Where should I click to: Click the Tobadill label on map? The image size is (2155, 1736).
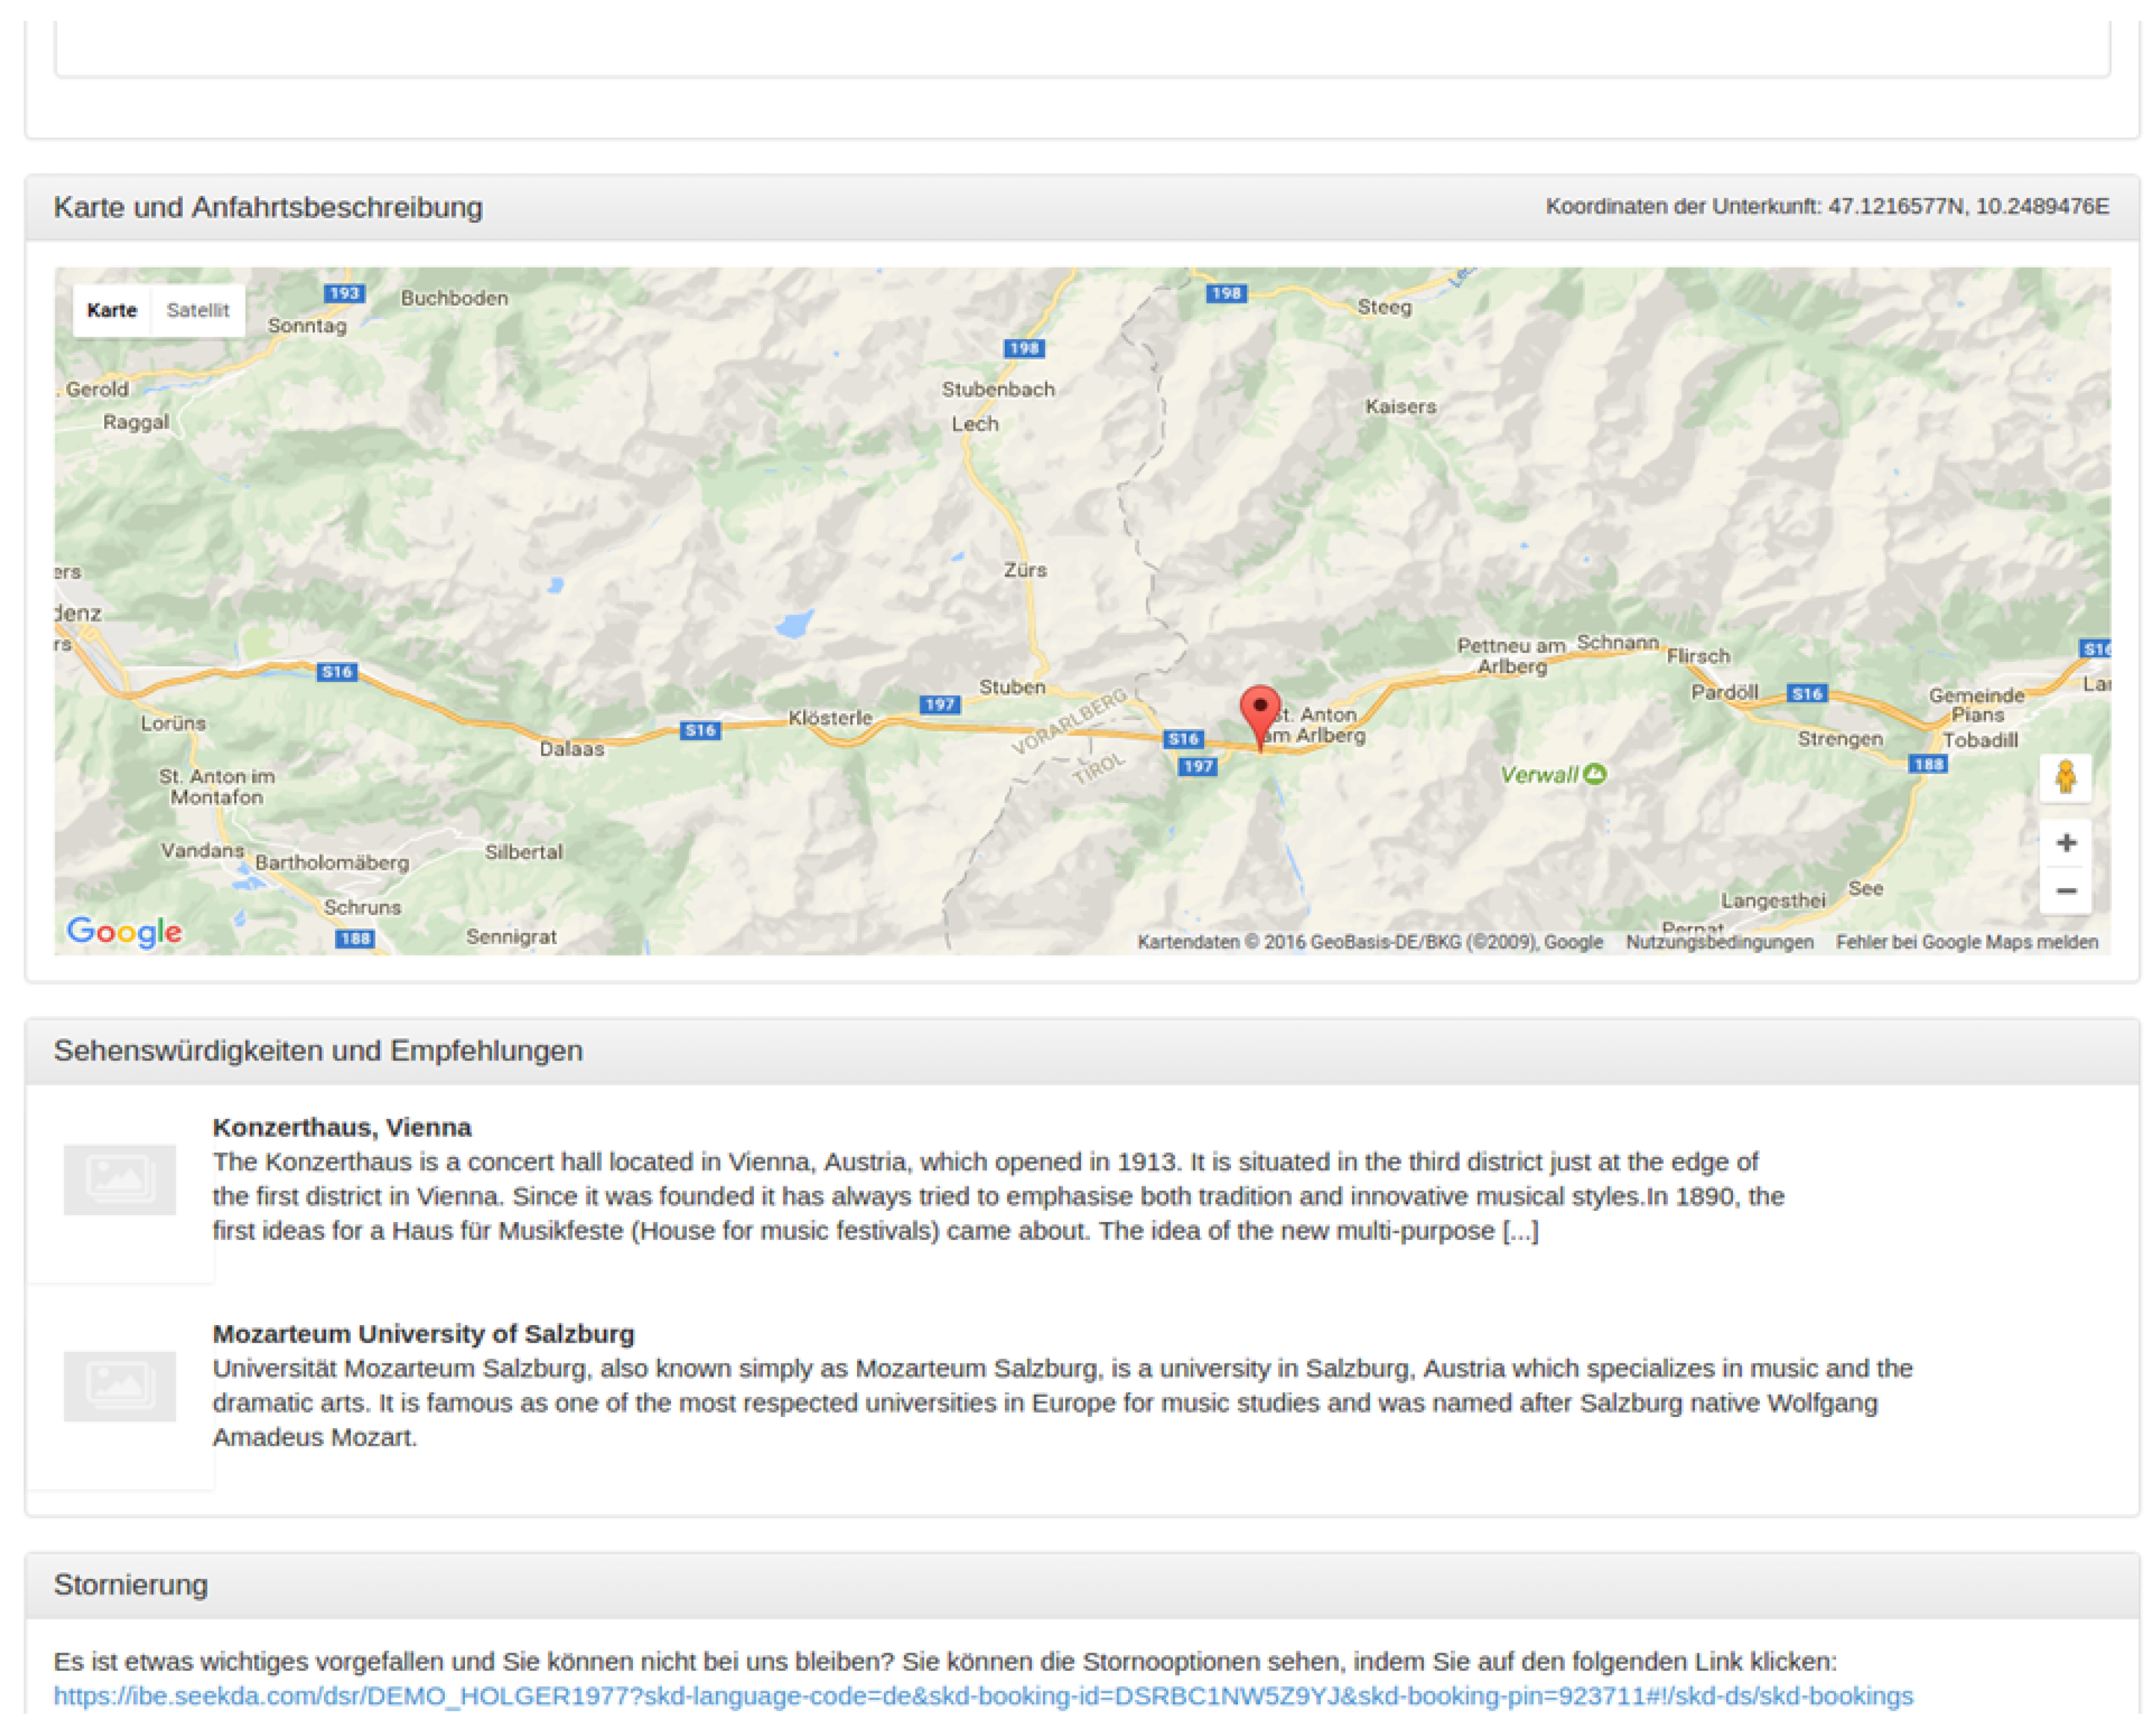pyautogui.click(x=1980, y=740)
